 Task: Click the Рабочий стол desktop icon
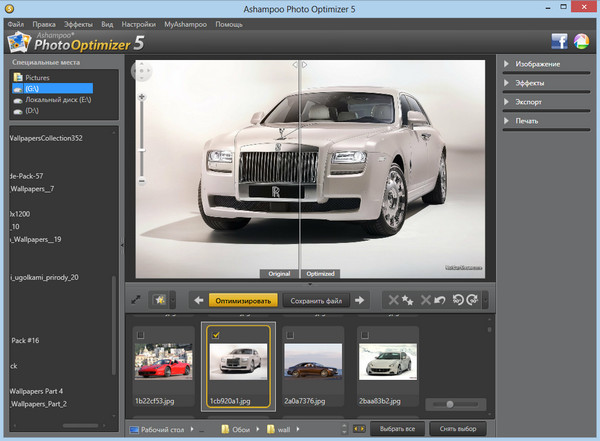[x=134, y=430]
